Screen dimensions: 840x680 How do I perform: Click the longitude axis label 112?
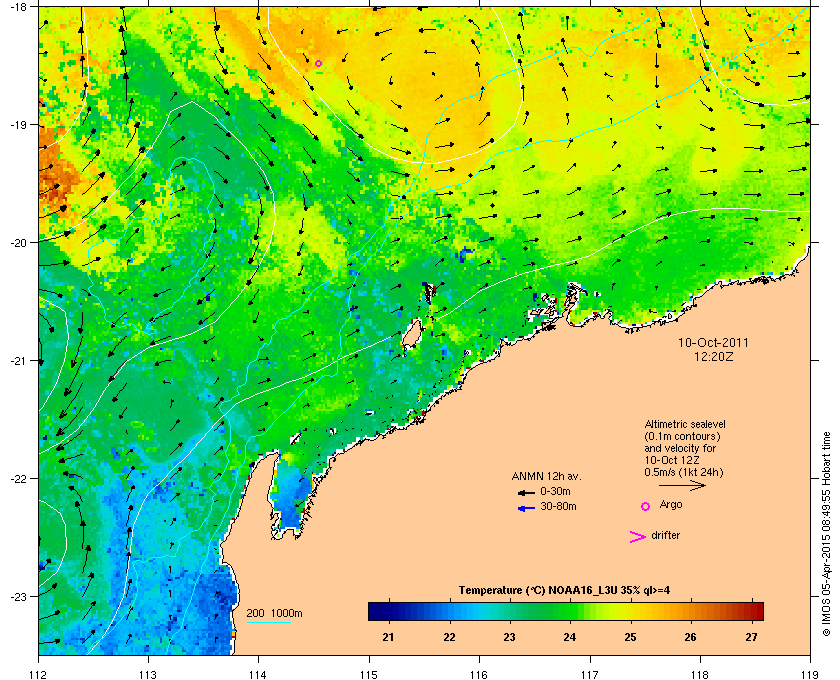[39, 674]
